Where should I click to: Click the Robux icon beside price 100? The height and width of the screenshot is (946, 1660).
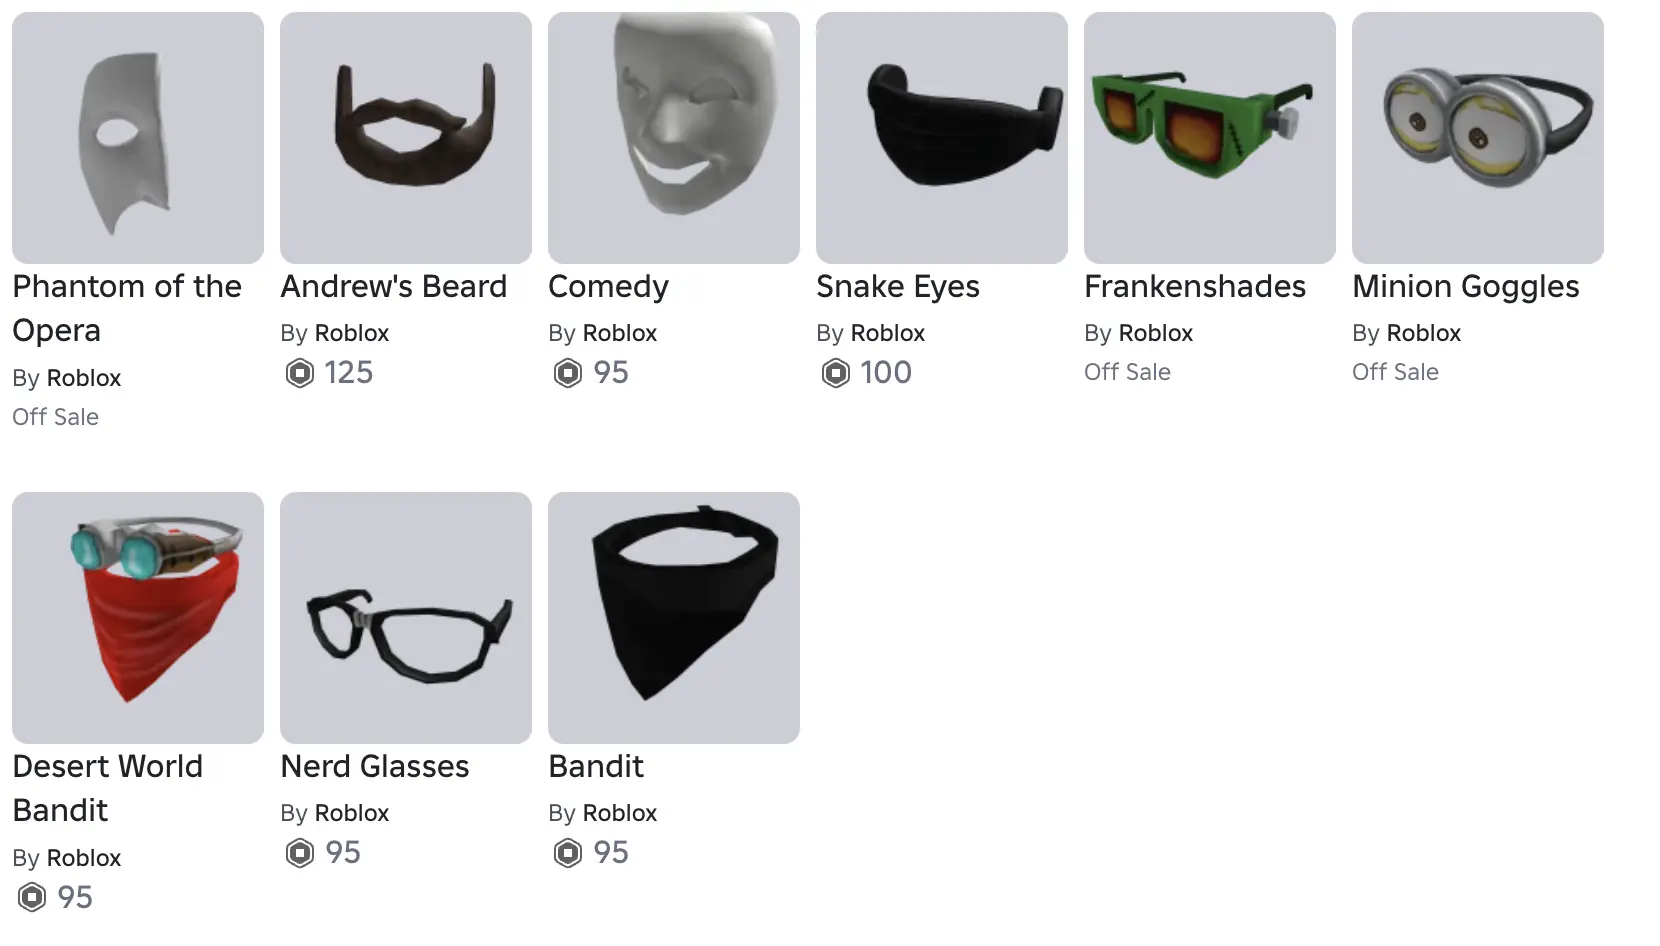coord(836,373)
